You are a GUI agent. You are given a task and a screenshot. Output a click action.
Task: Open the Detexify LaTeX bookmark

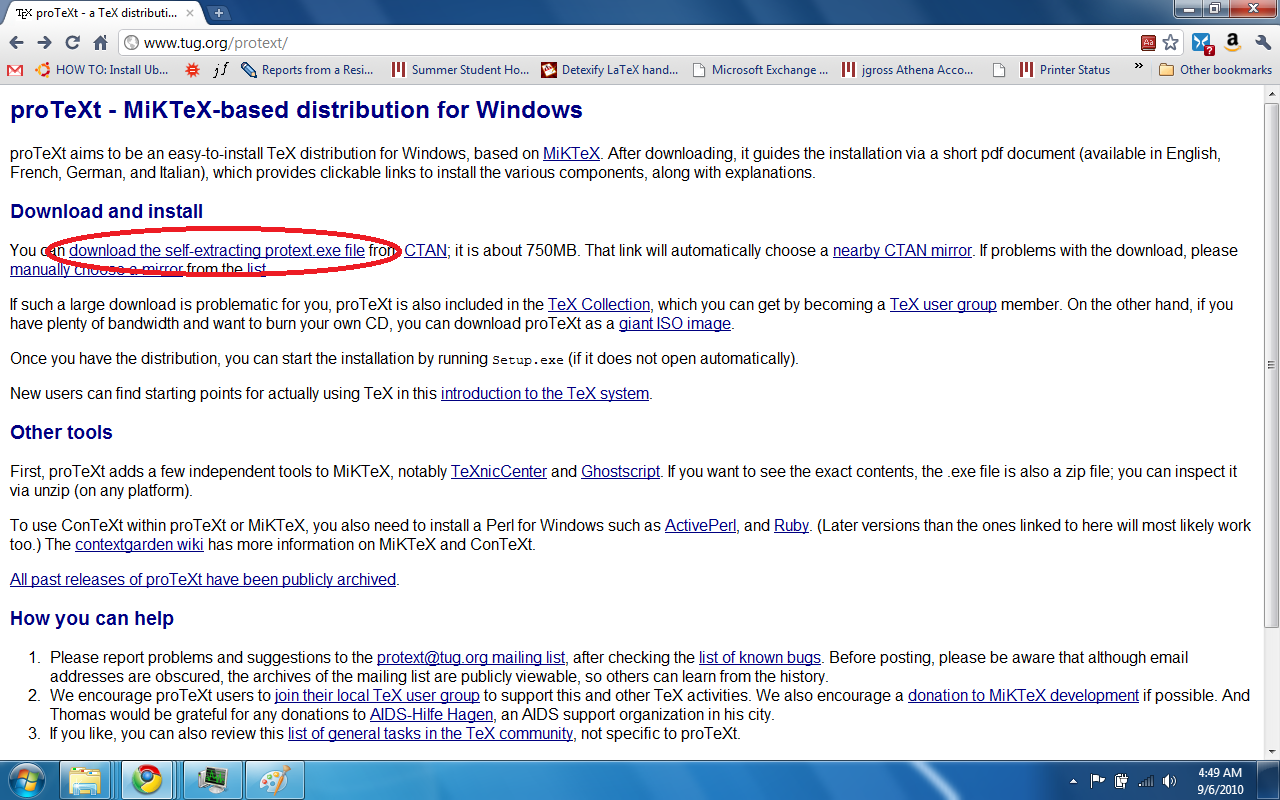(609, 70)
